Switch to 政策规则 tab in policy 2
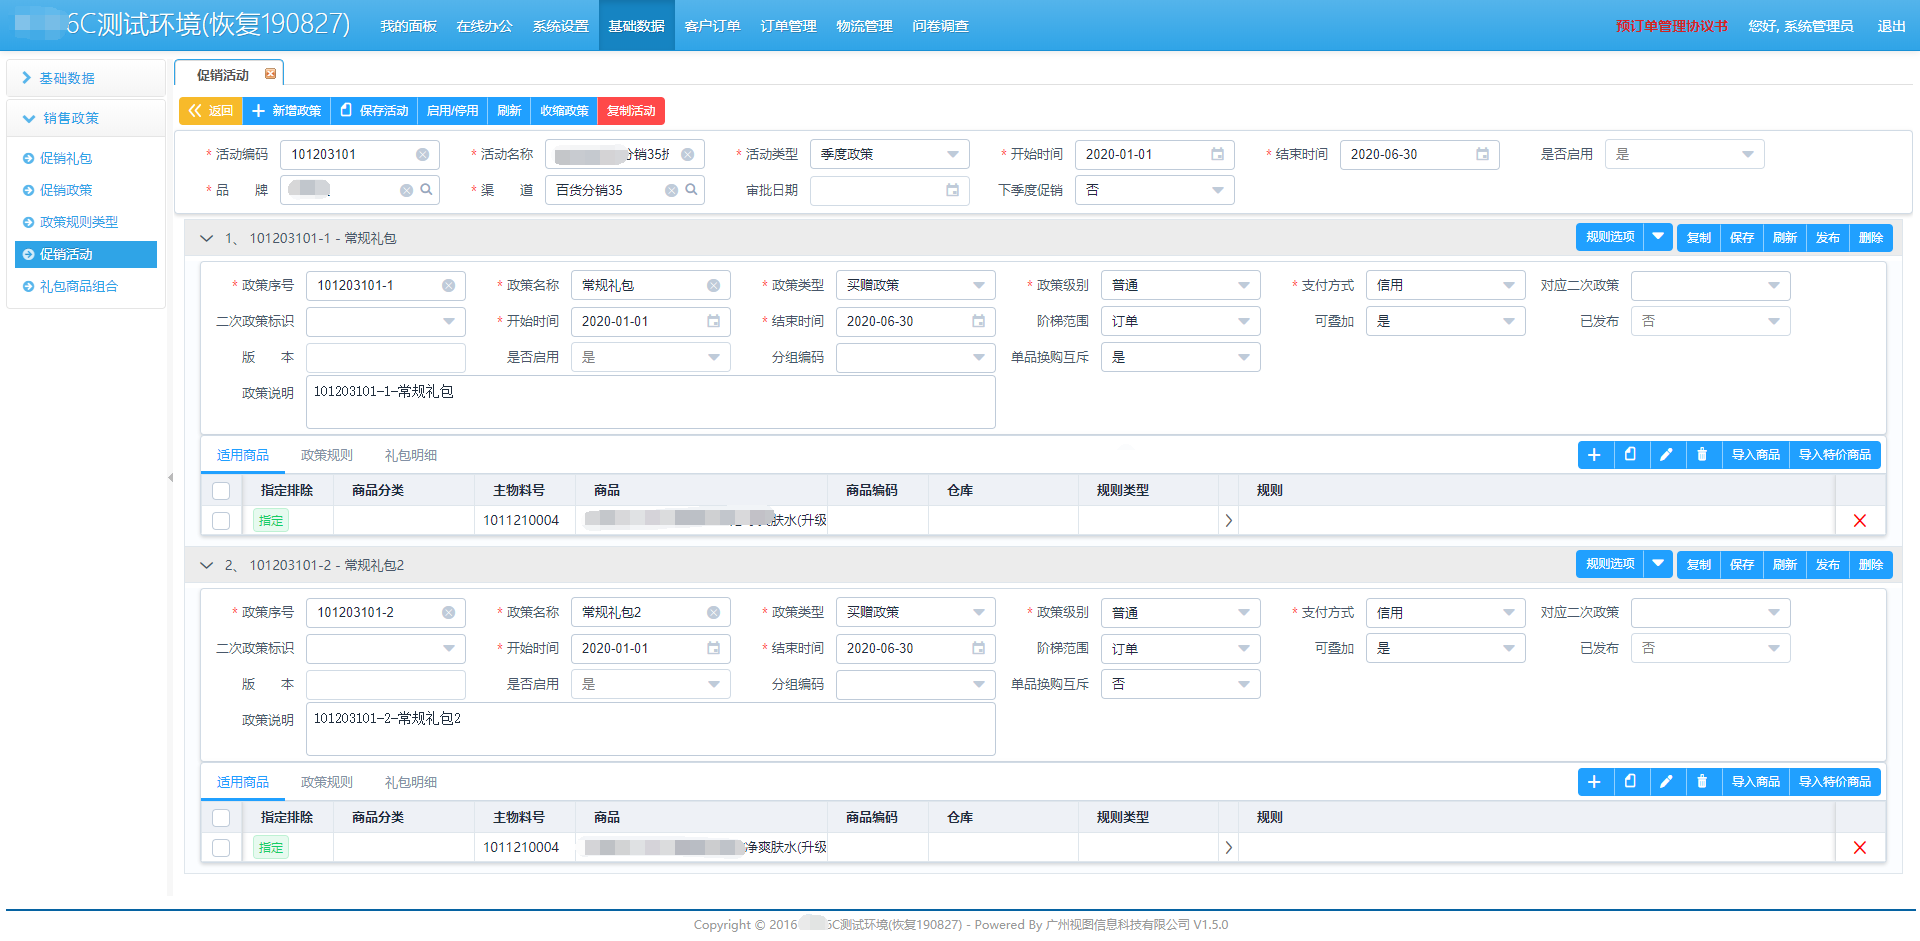 point(326,782)
